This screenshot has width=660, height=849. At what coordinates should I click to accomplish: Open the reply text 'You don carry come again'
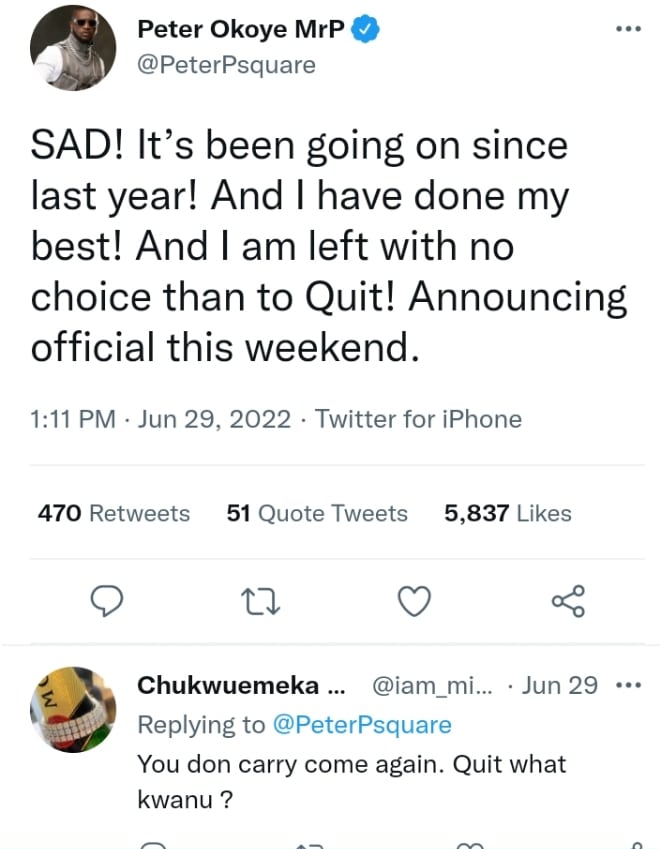pos(351,765)
